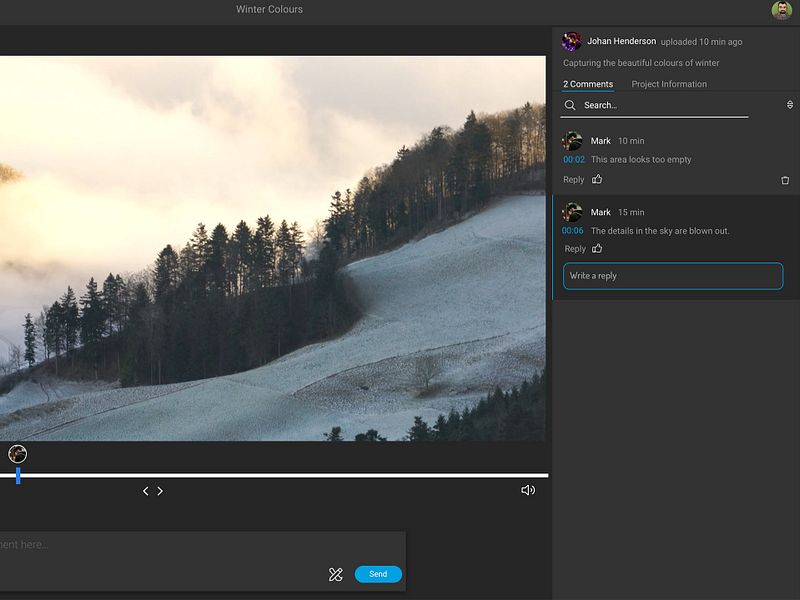Reply to the 'sky are blown out' comment
800x600 pixels.
point(574,249)
